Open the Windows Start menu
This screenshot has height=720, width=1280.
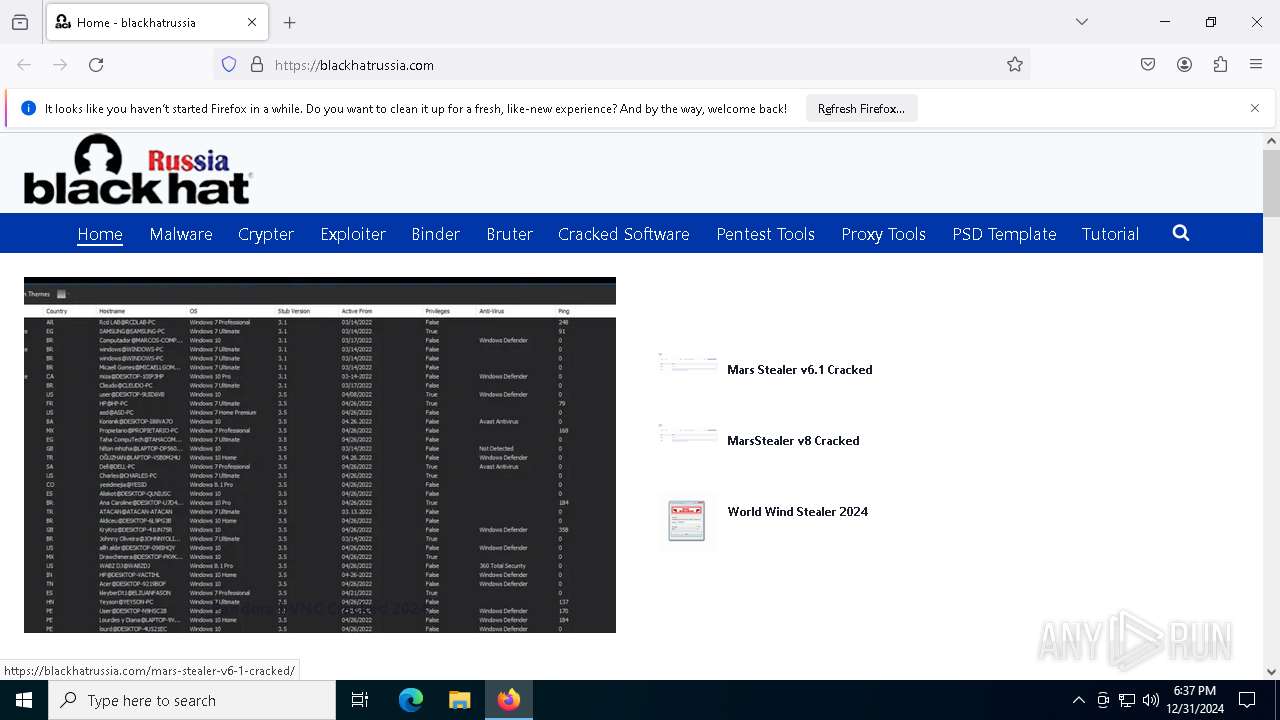pyautogui.click(x=24, y=700)
